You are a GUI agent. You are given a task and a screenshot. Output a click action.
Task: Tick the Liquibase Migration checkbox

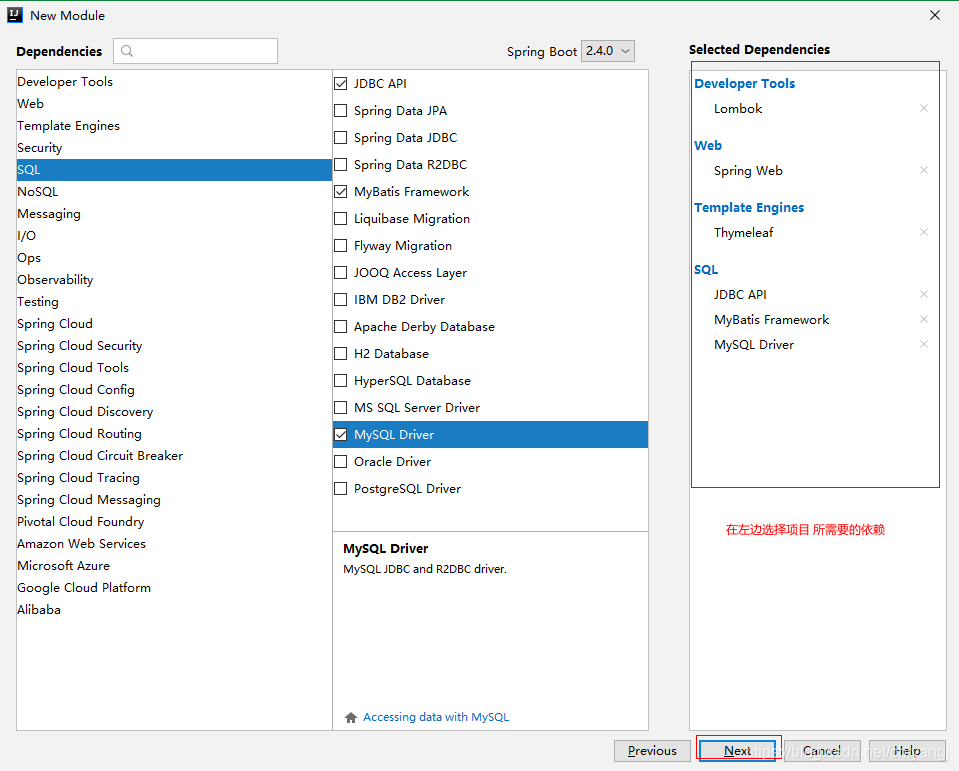tap(341, 218)
